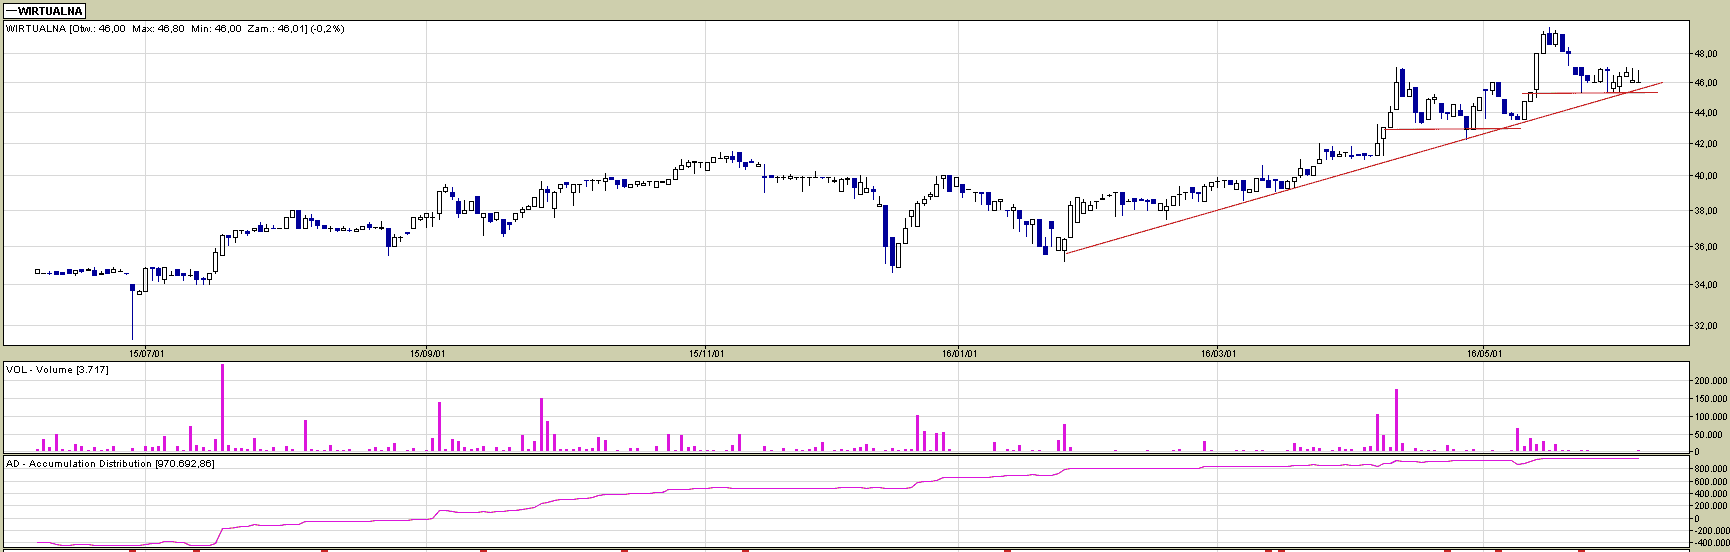Select the upper horizontal red line near 45
This screenshot has height=552, width=1730.
click(x=1590, y=93)
